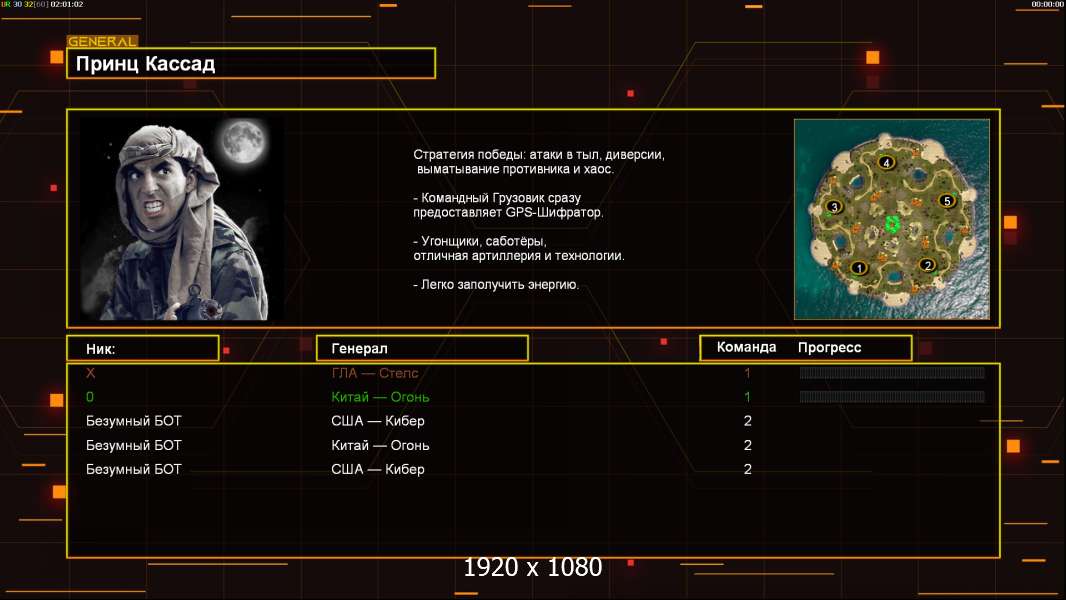Click the green center marker on the map

click(892, 224)
